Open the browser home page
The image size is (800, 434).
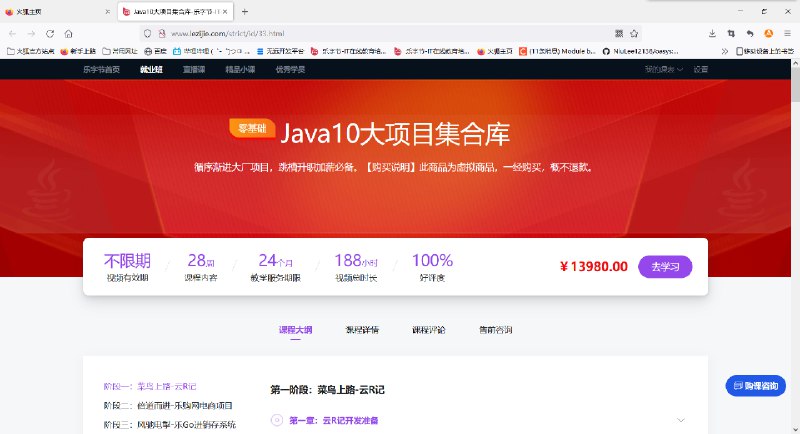[x=68, y=34]
